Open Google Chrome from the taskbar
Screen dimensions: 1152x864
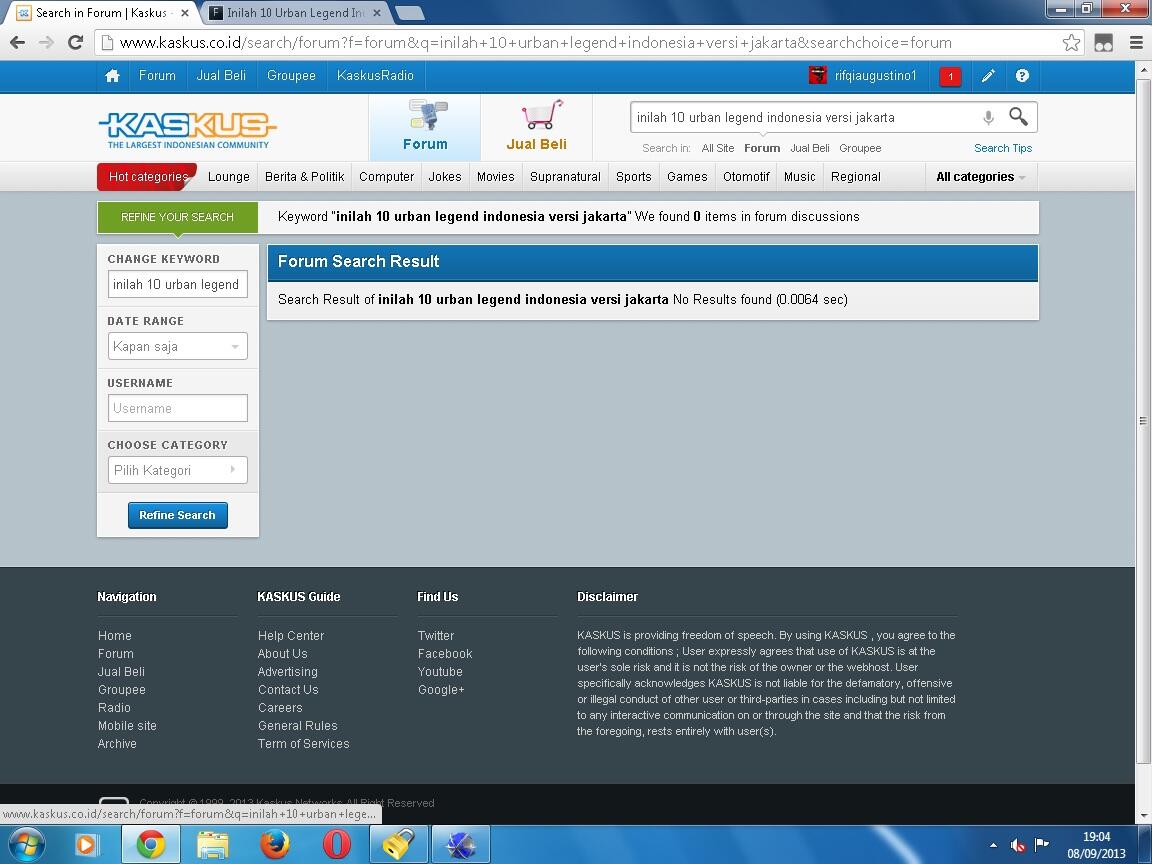(151, 845)
